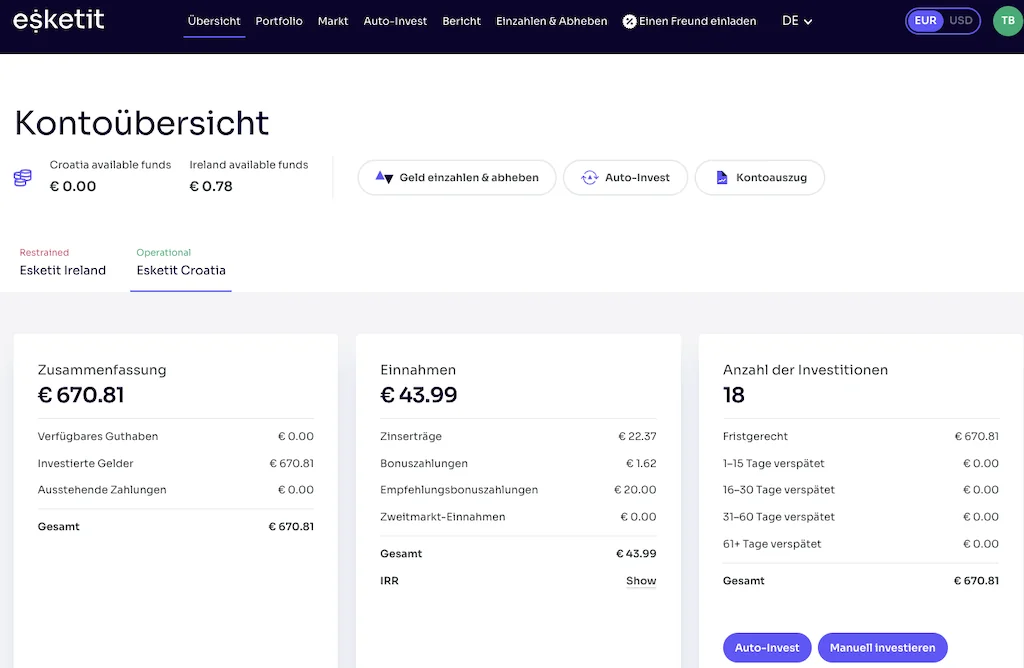Open the Portfolio menu item
The width and height of the screenshot is (1024, 668).
point(278,20)
